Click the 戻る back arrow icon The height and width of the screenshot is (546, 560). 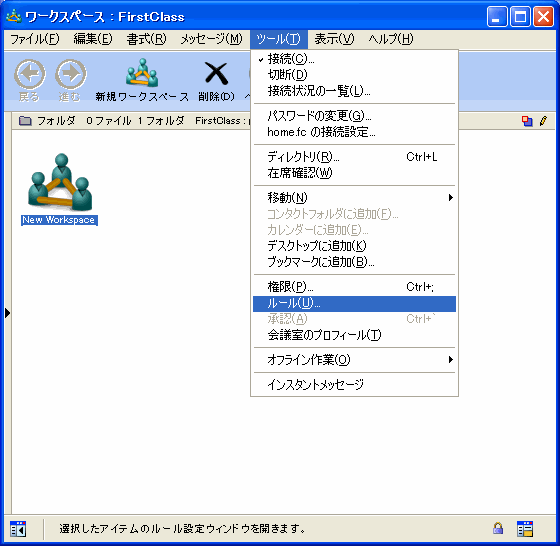tap(30, 74)
